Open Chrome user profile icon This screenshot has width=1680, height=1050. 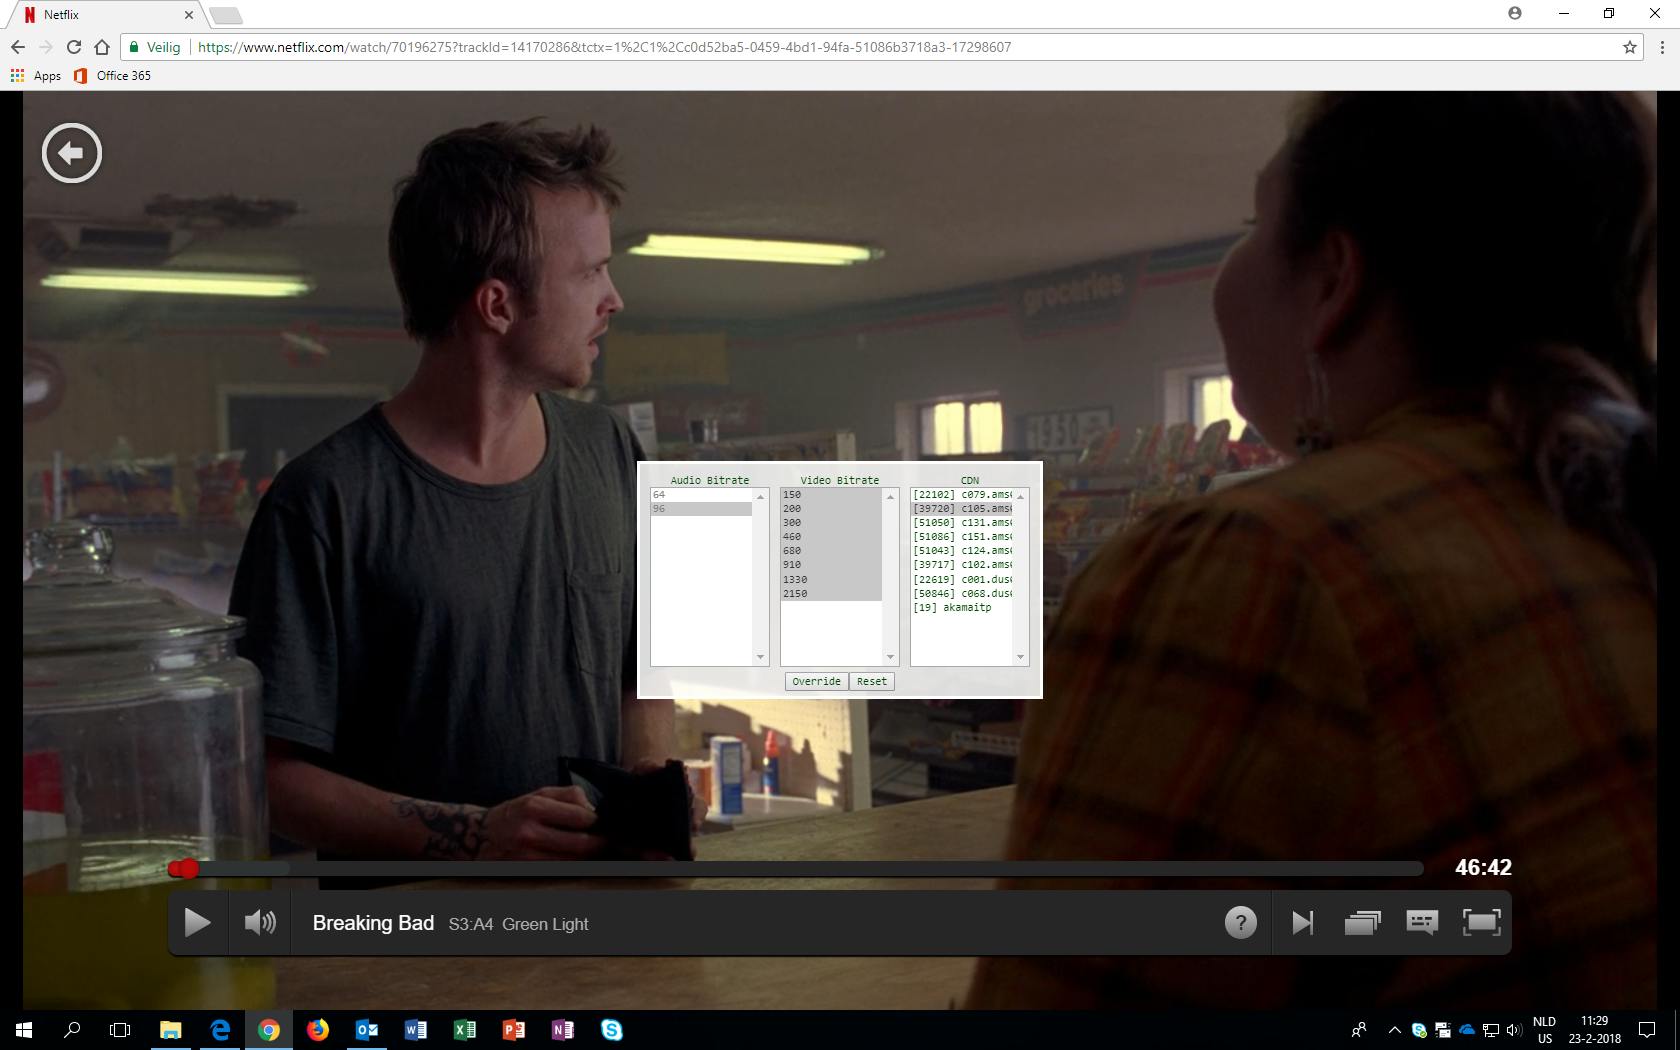pos(1515,13)
